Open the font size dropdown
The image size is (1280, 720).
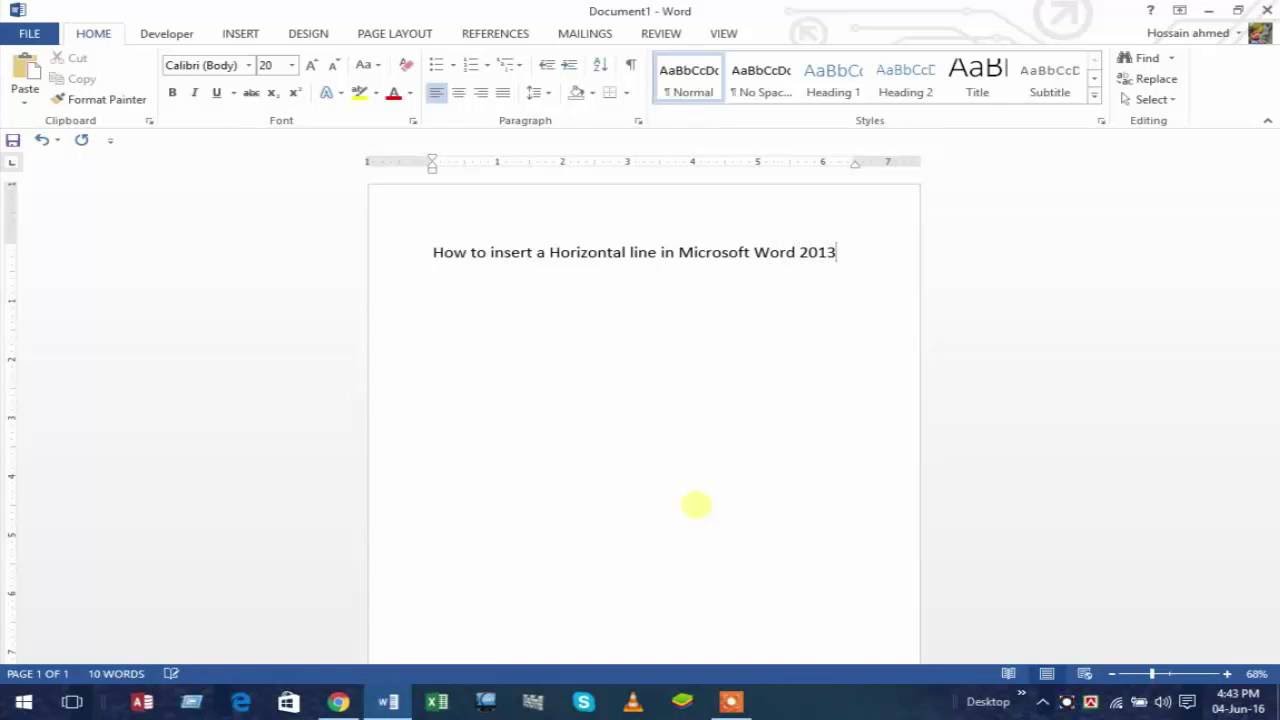click(x=292, y=65)
